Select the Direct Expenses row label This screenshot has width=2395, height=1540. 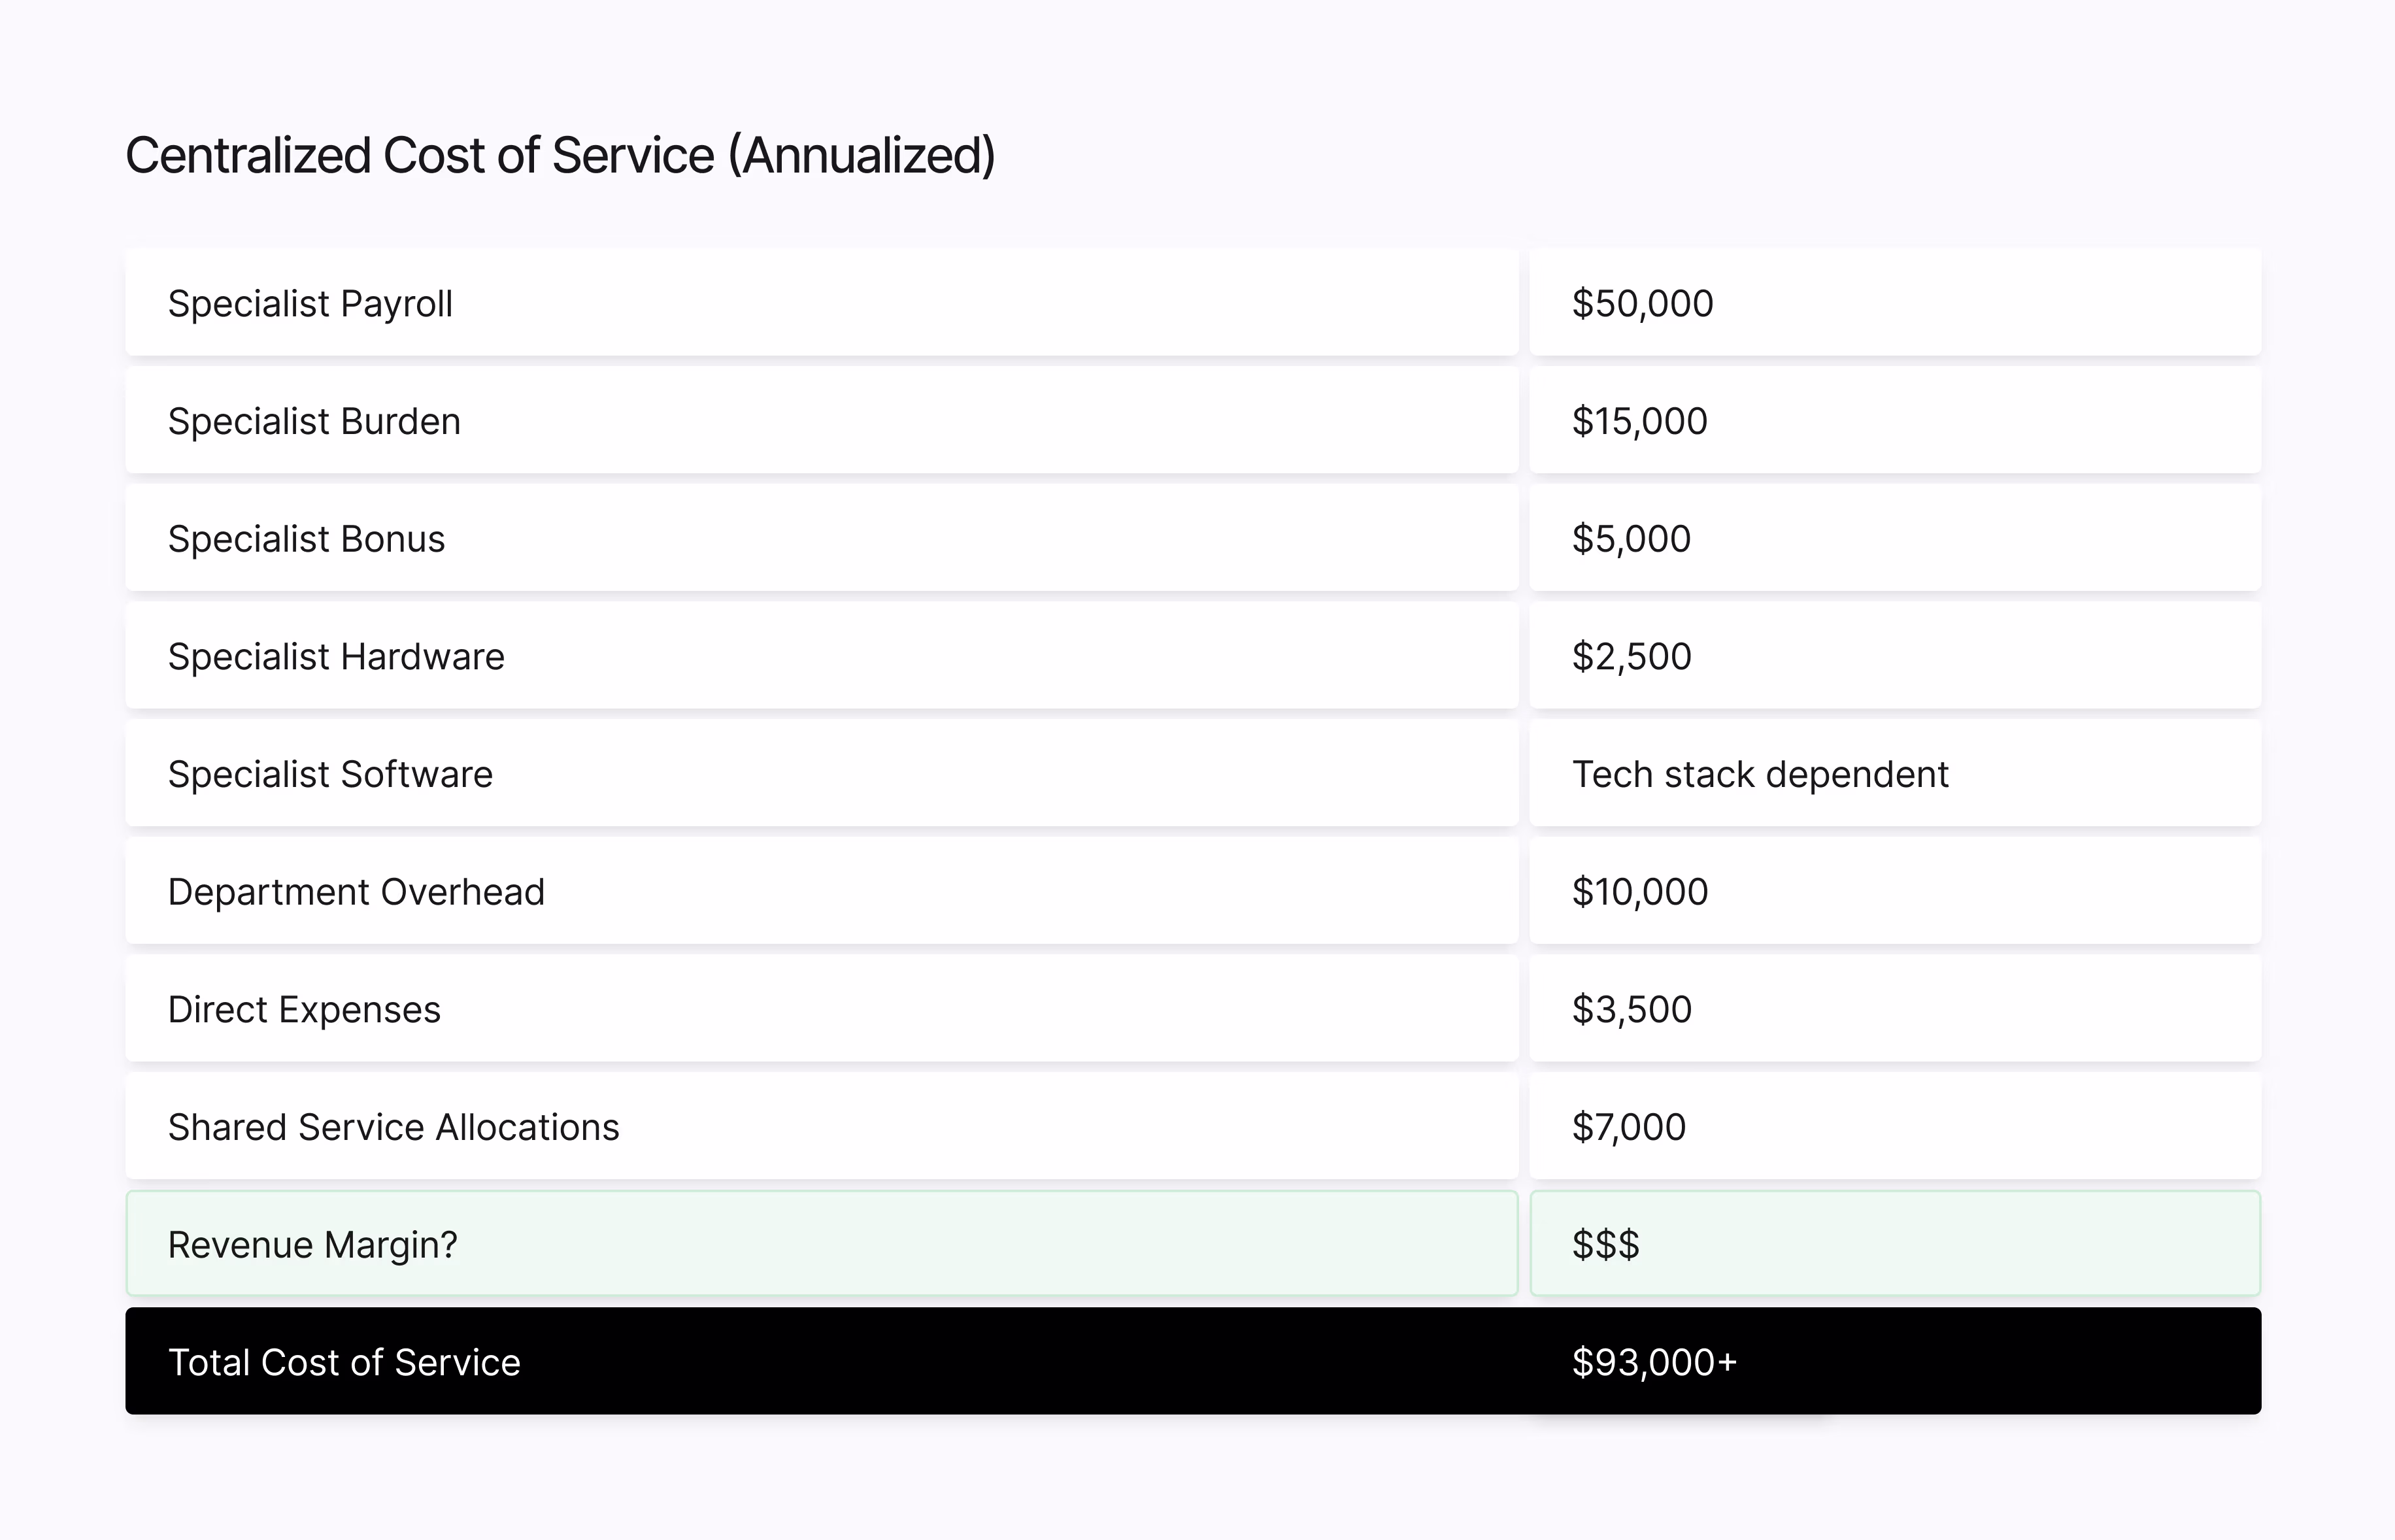[304, 1010]
